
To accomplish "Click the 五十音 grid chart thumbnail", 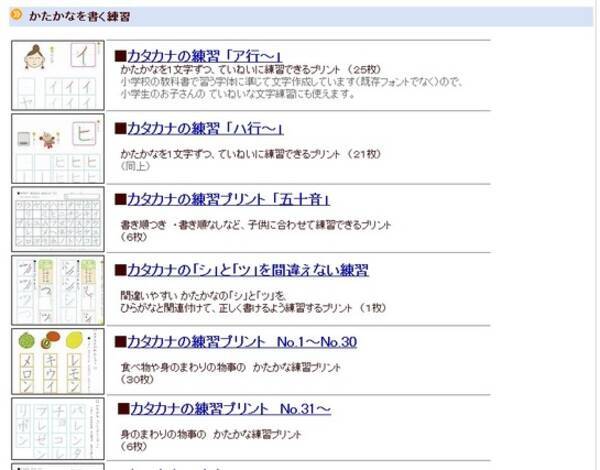I will coord(58,219).
